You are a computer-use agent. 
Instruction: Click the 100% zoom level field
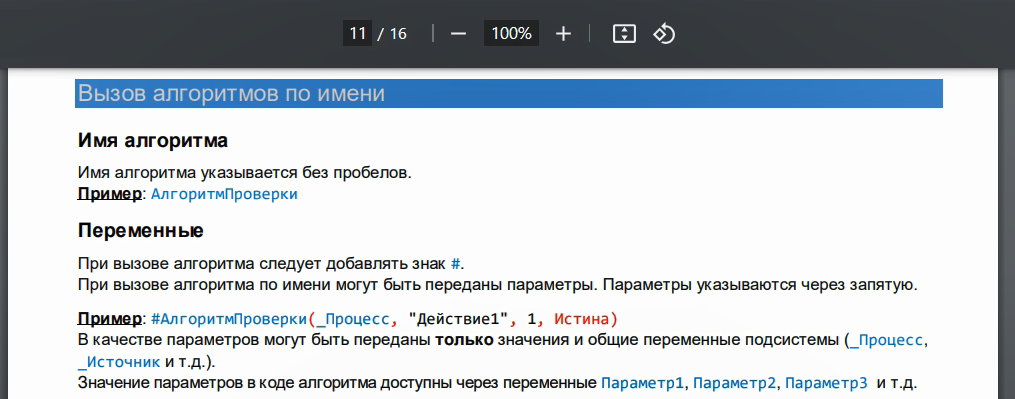pos(511,34)
